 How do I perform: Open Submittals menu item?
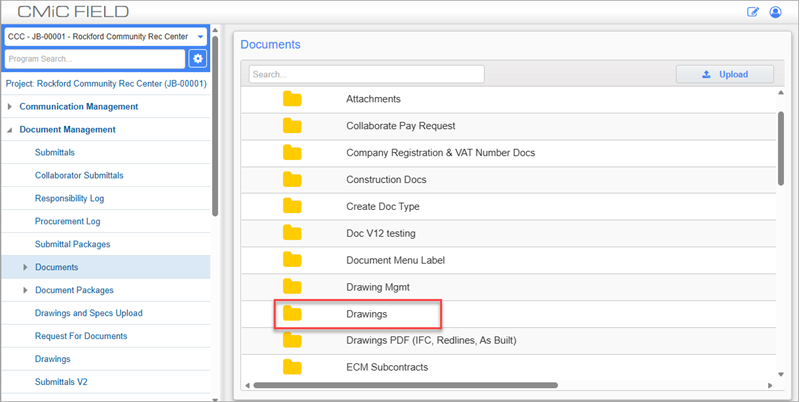[x=55, y=153]
